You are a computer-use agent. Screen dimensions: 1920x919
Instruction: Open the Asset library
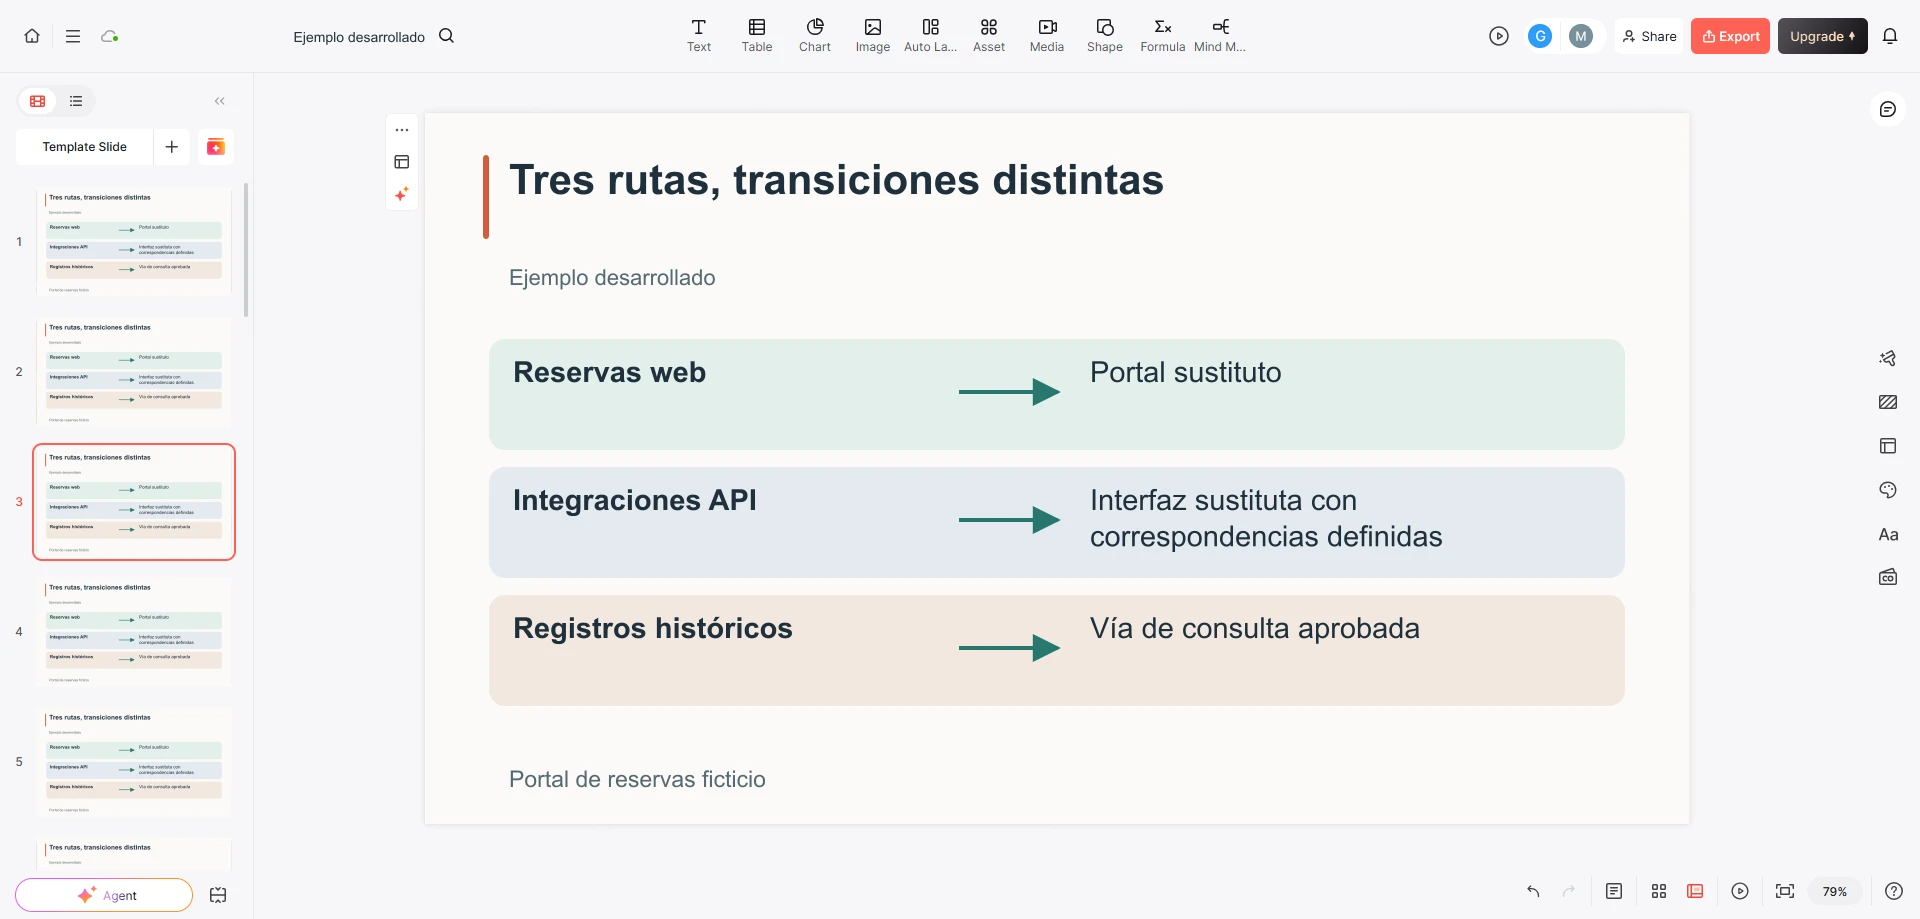click(x=989, y=35)
